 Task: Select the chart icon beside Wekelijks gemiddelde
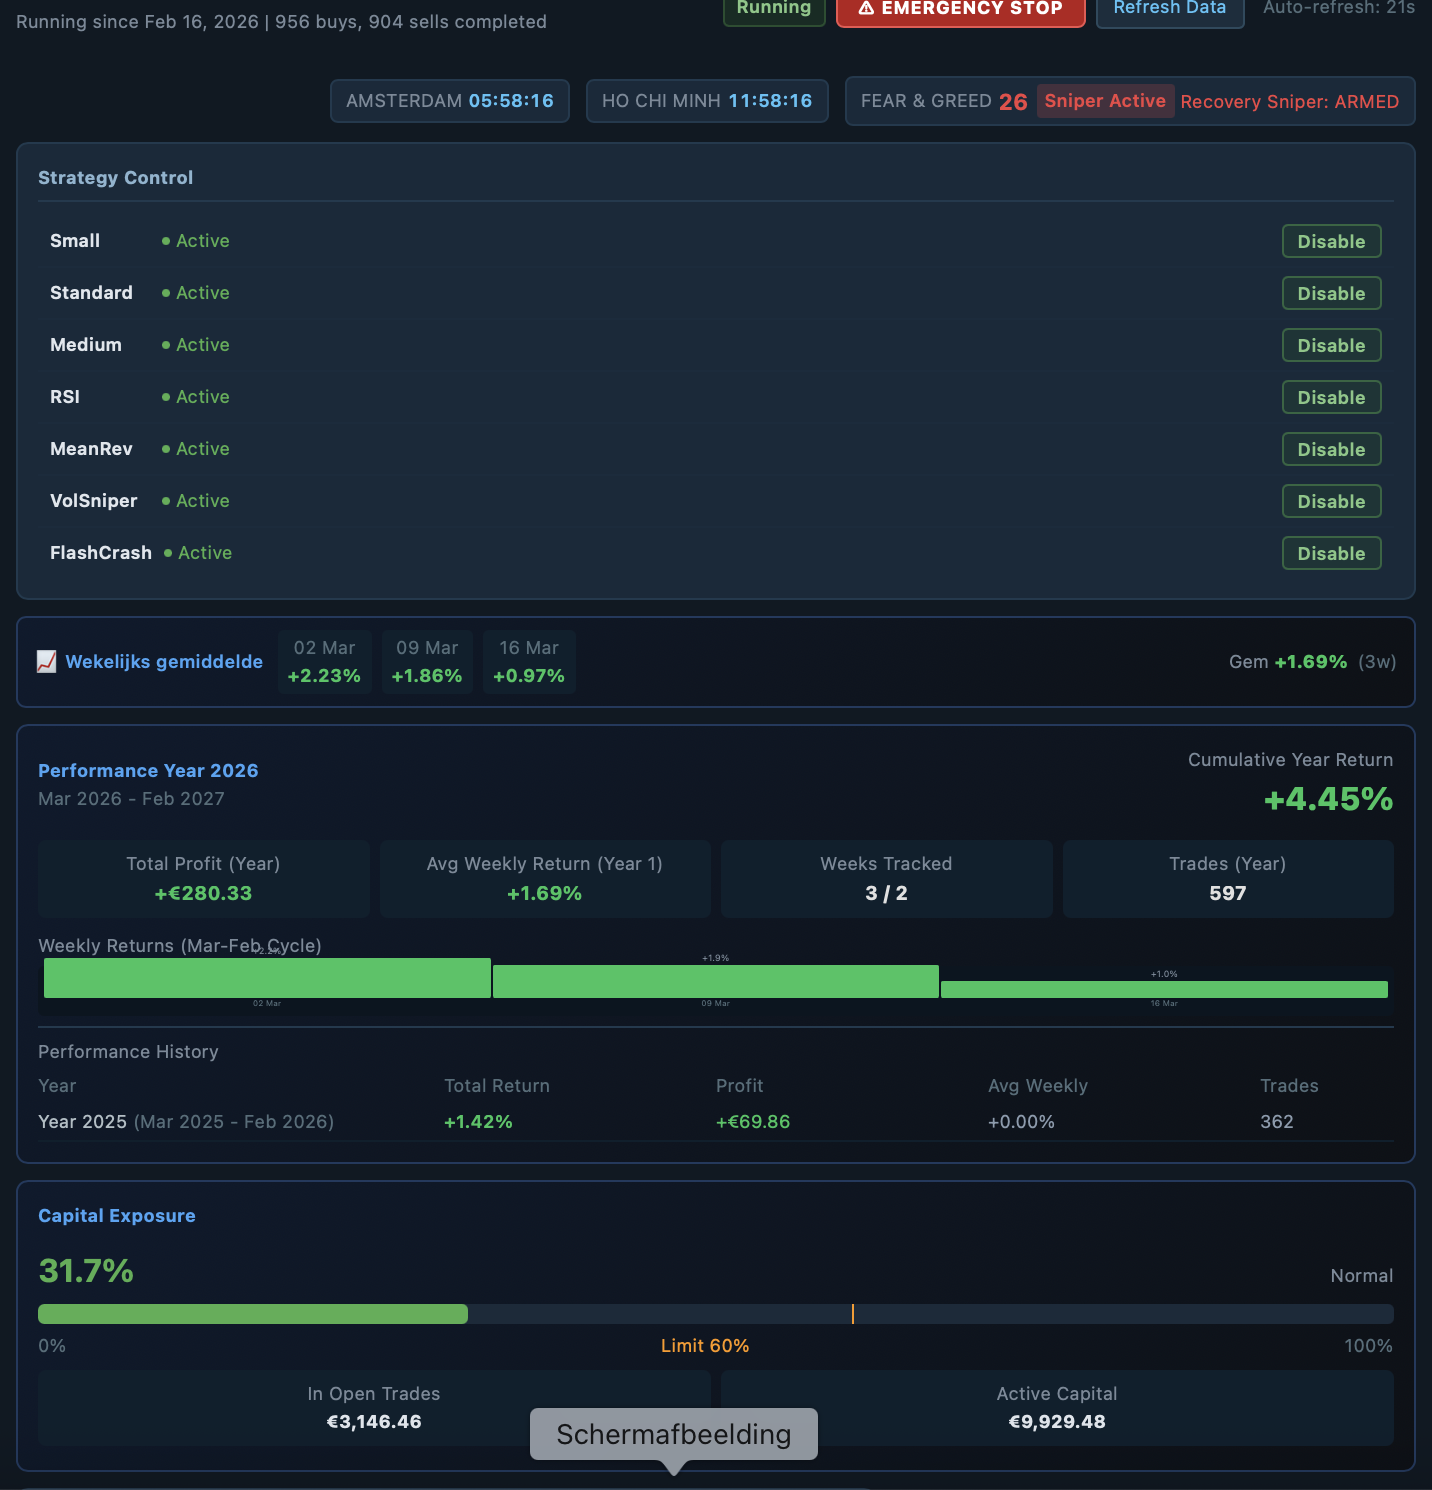click(x=46, y=661)
